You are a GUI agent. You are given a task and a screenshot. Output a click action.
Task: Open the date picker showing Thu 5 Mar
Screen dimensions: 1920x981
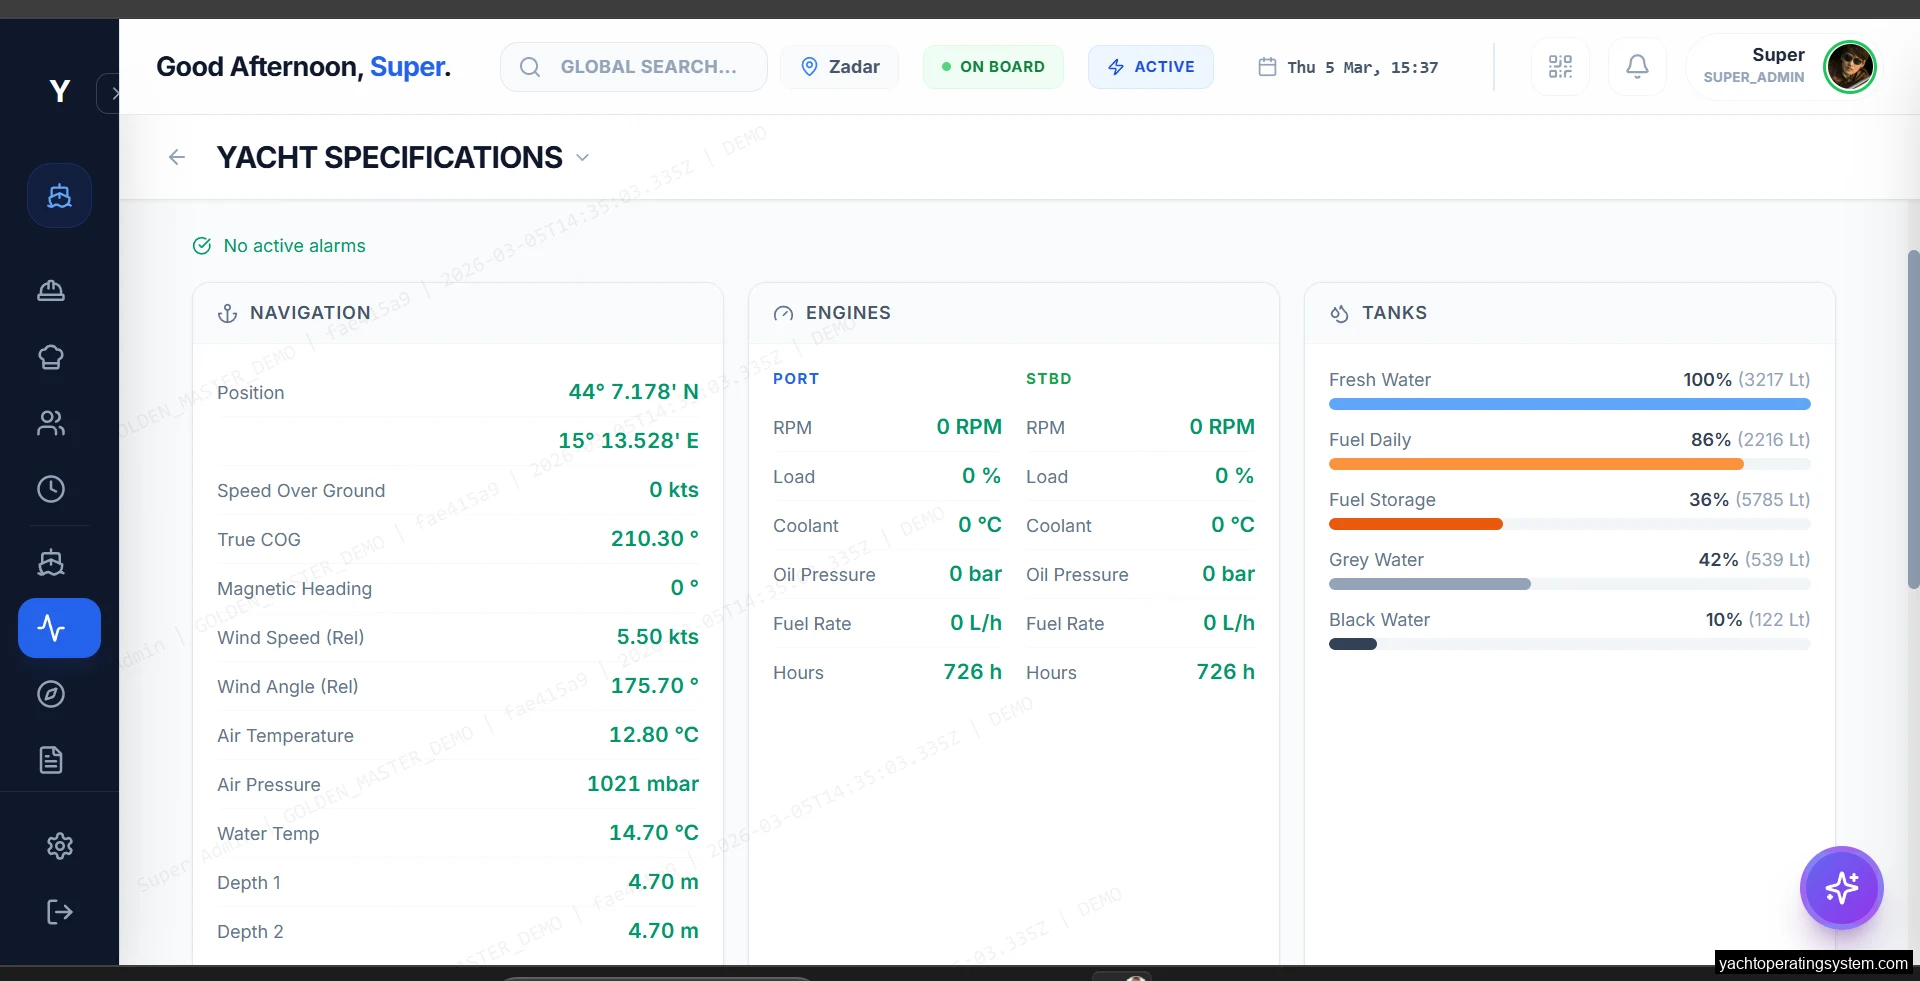(1347, 67)
